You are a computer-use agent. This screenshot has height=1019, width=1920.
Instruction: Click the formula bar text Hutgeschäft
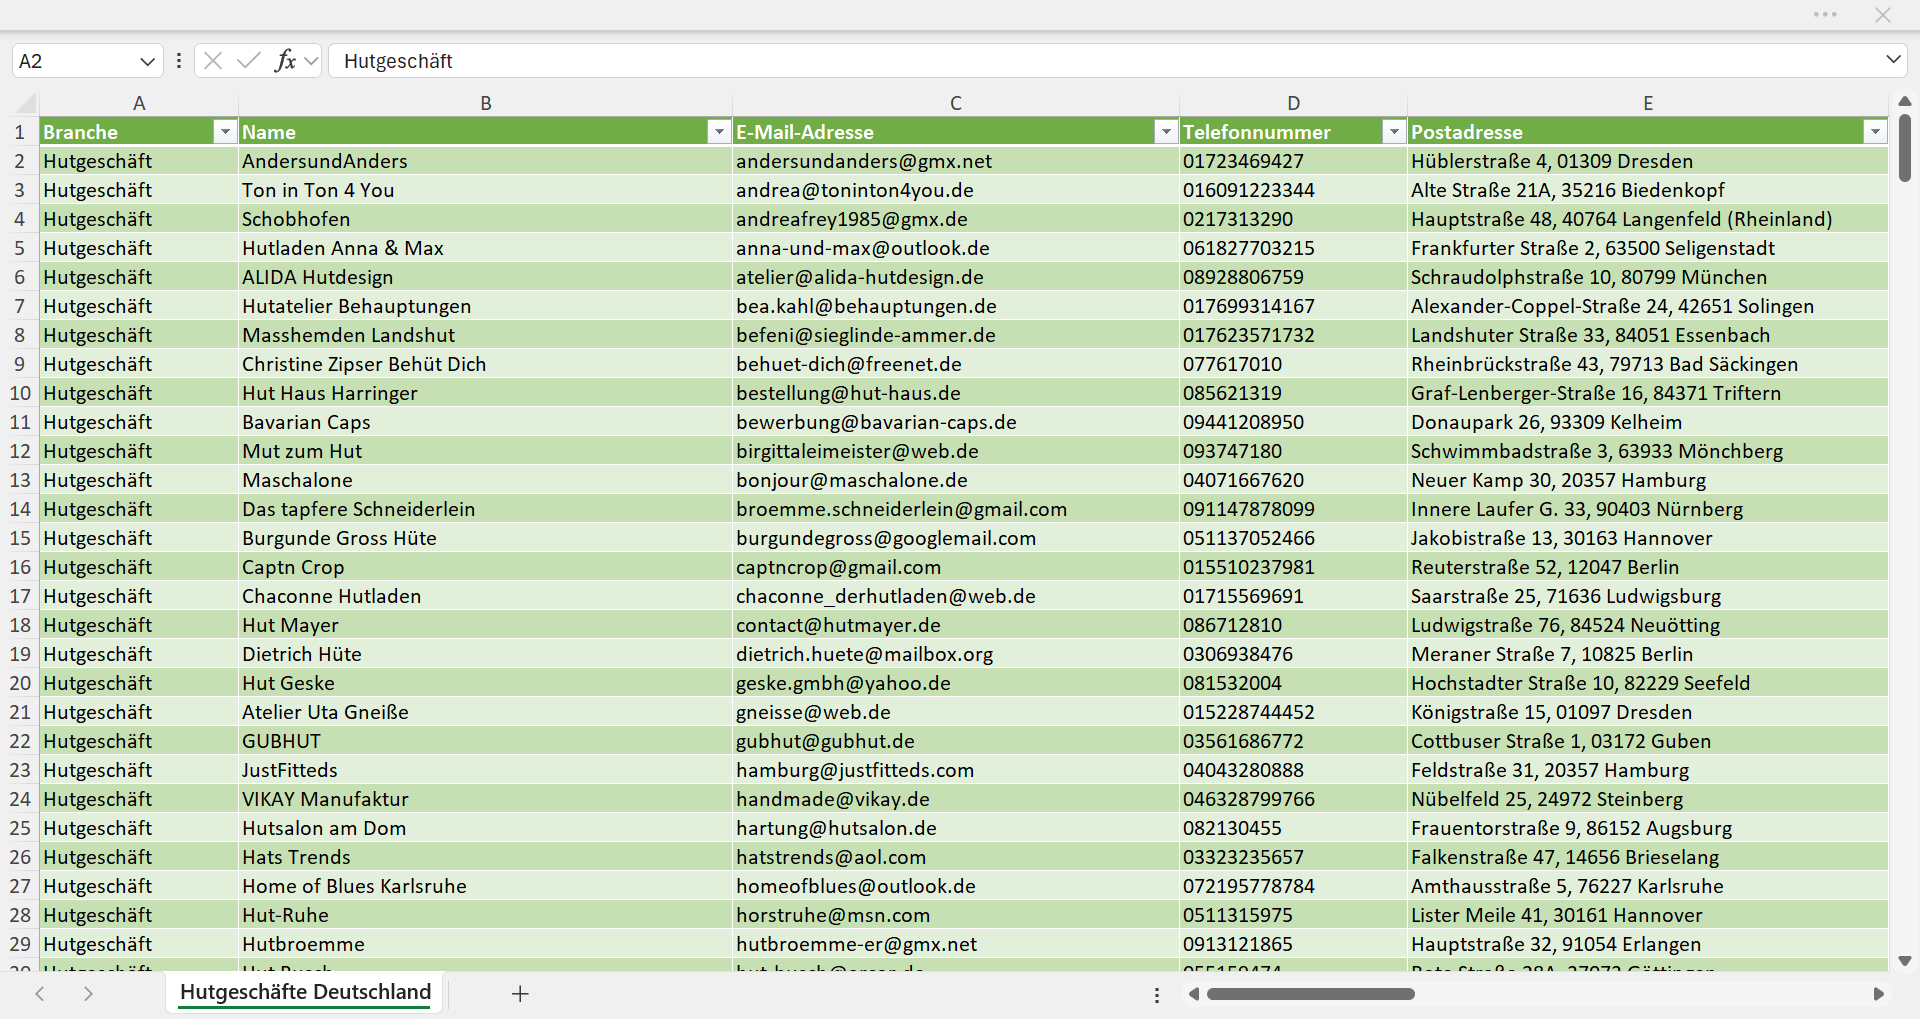(x=398, y=61)
